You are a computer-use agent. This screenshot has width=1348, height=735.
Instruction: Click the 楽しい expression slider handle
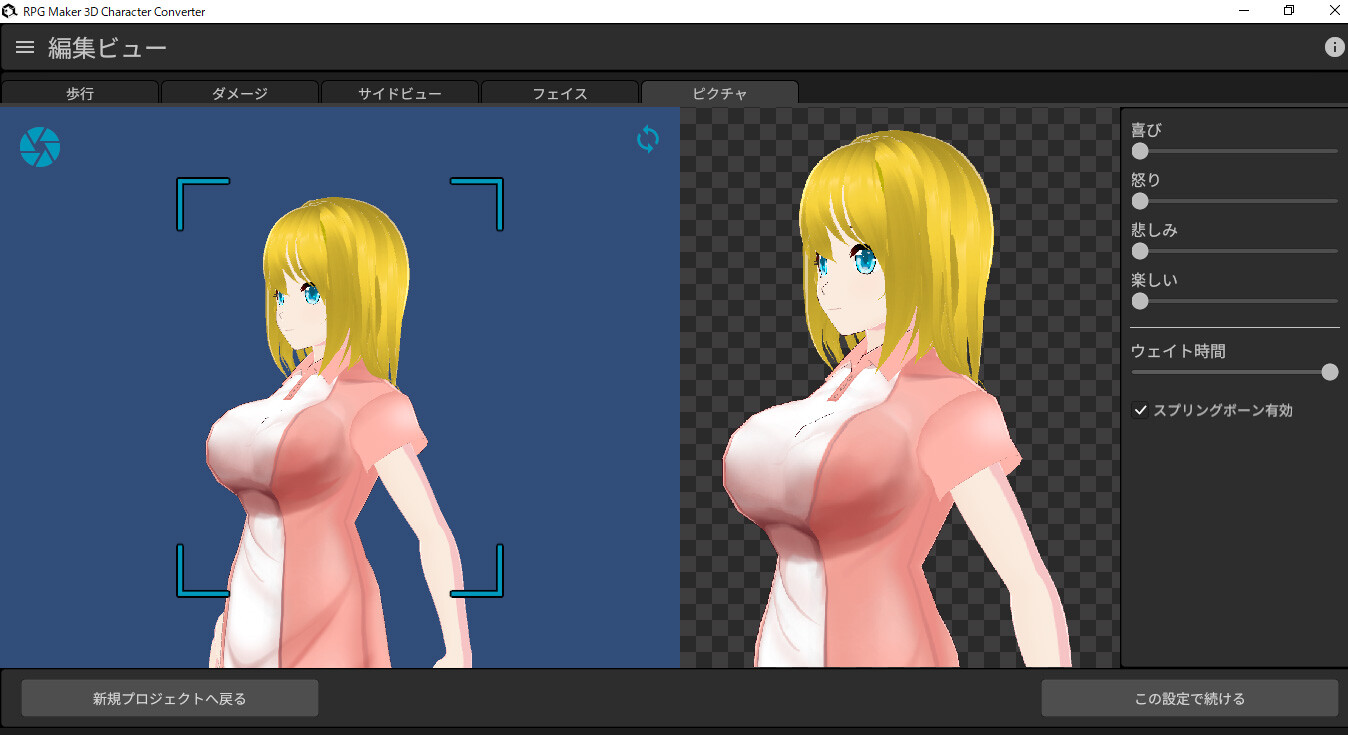pyautogui.click(x=1139, y=301)
